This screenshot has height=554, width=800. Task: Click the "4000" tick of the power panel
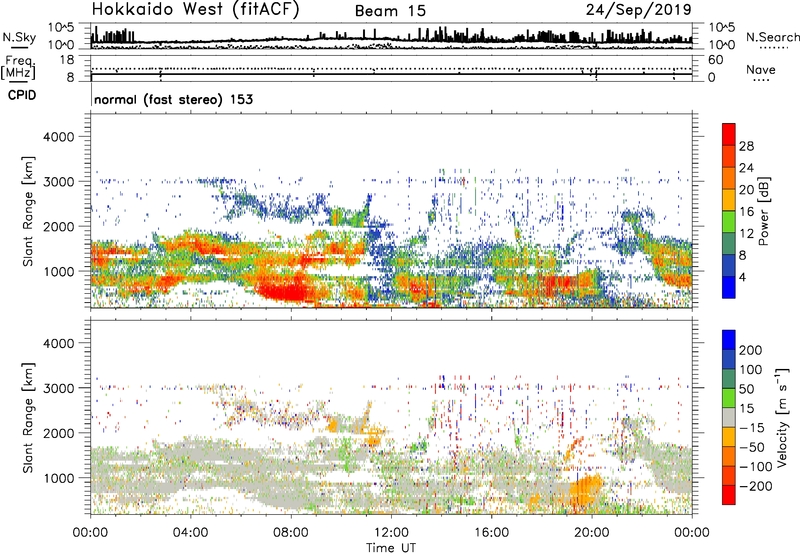pos(58,137)
